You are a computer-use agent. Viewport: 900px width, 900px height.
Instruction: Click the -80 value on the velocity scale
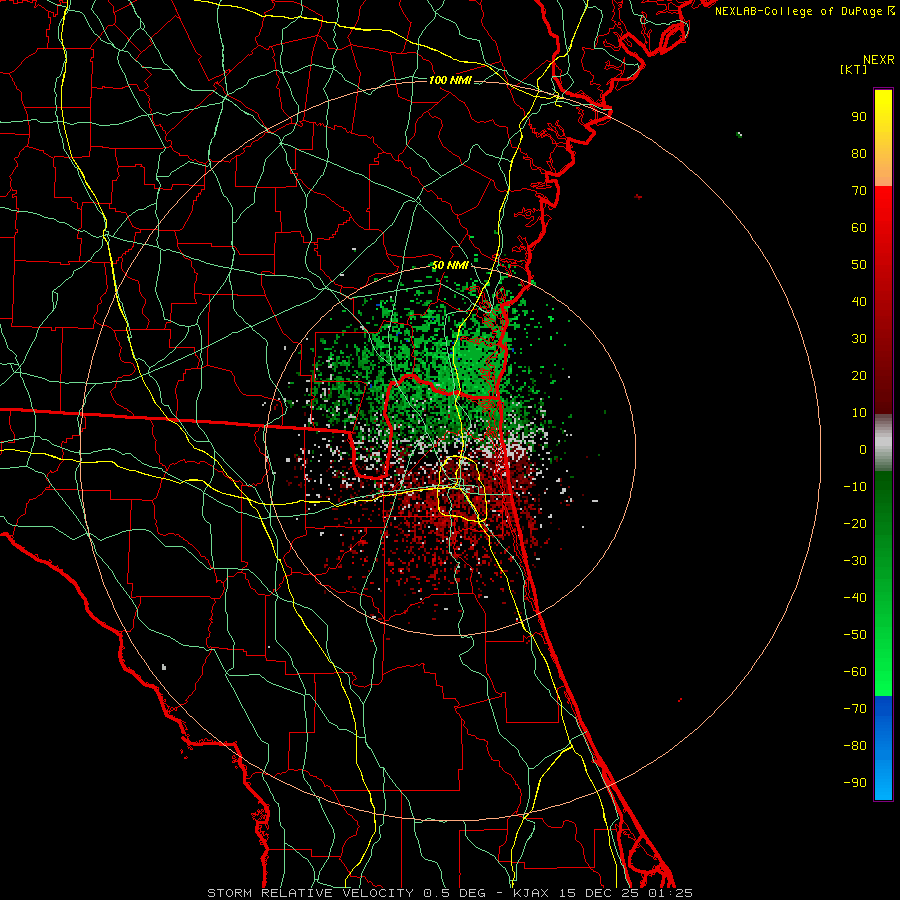coord(855,746)
